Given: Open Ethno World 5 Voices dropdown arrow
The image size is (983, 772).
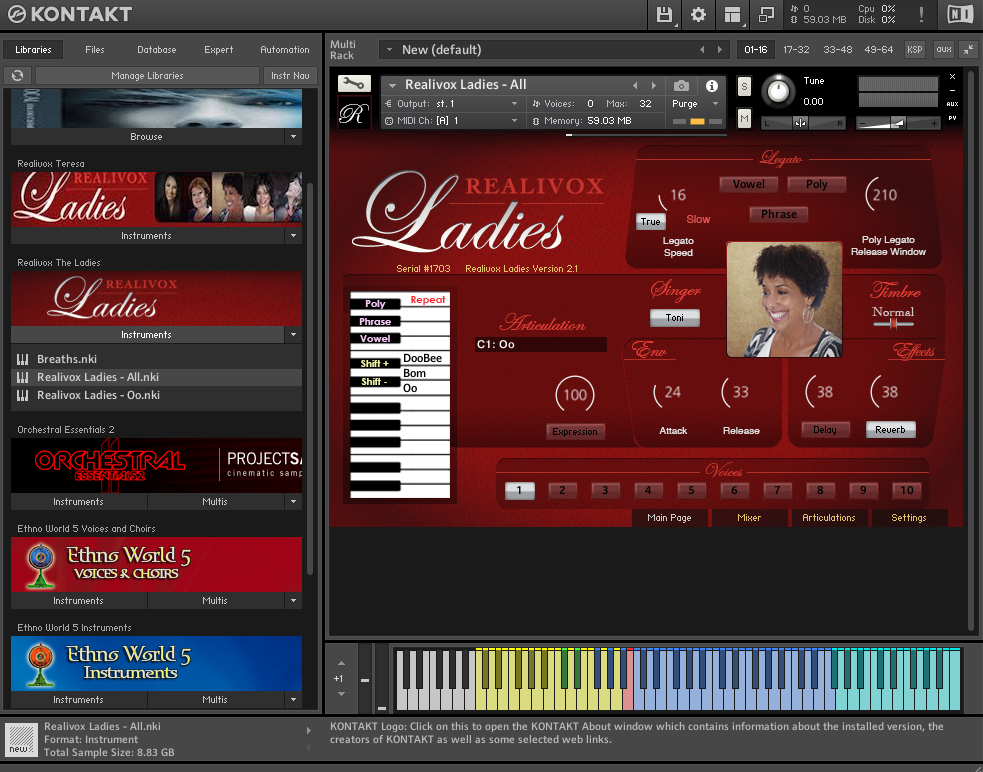Looking at the screenshot, I should coord(293,601).
